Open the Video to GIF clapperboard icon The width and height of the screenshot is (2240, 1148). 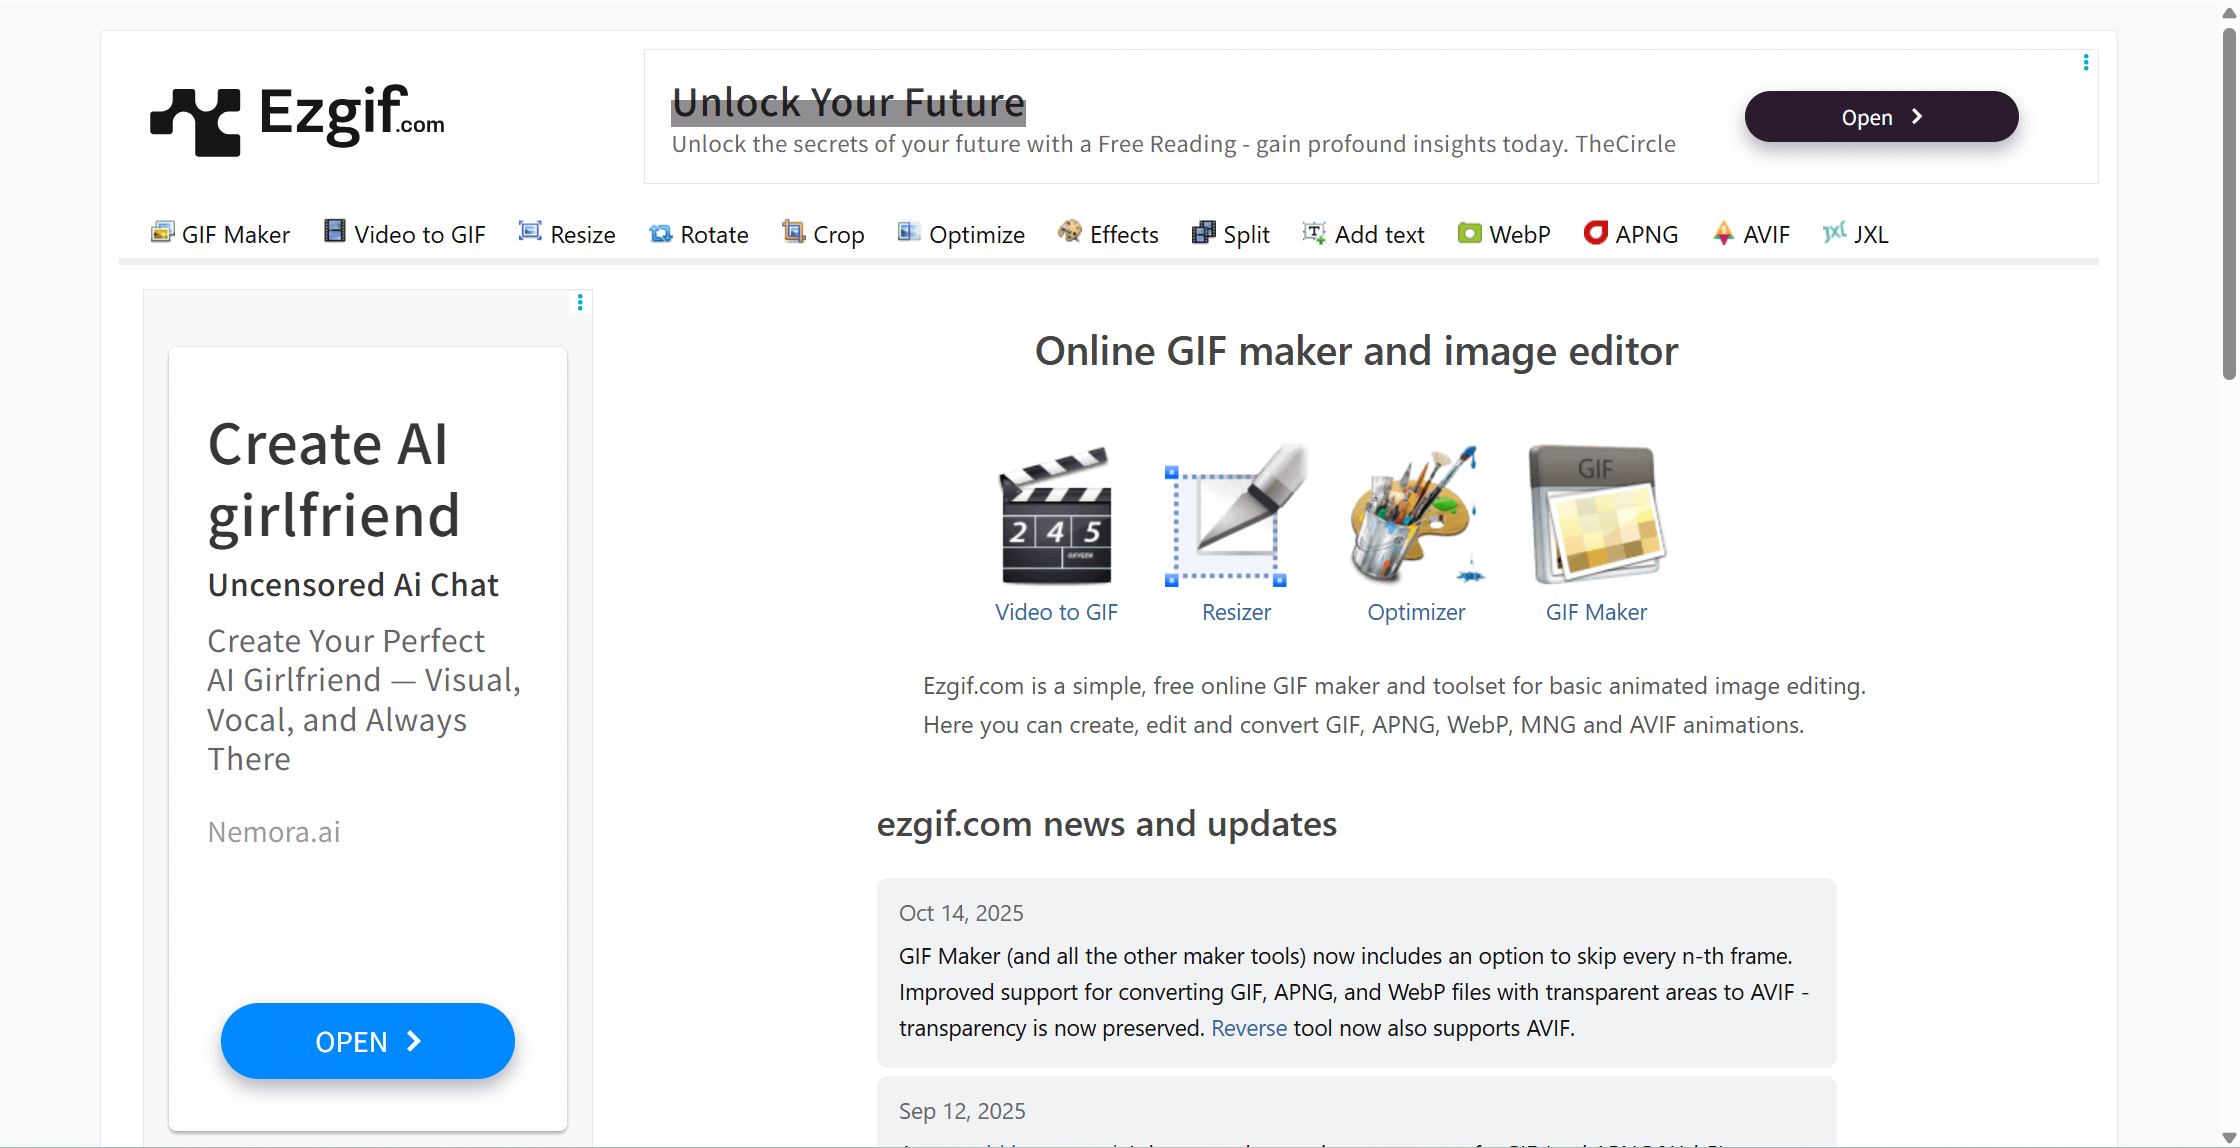point(1056,515)
